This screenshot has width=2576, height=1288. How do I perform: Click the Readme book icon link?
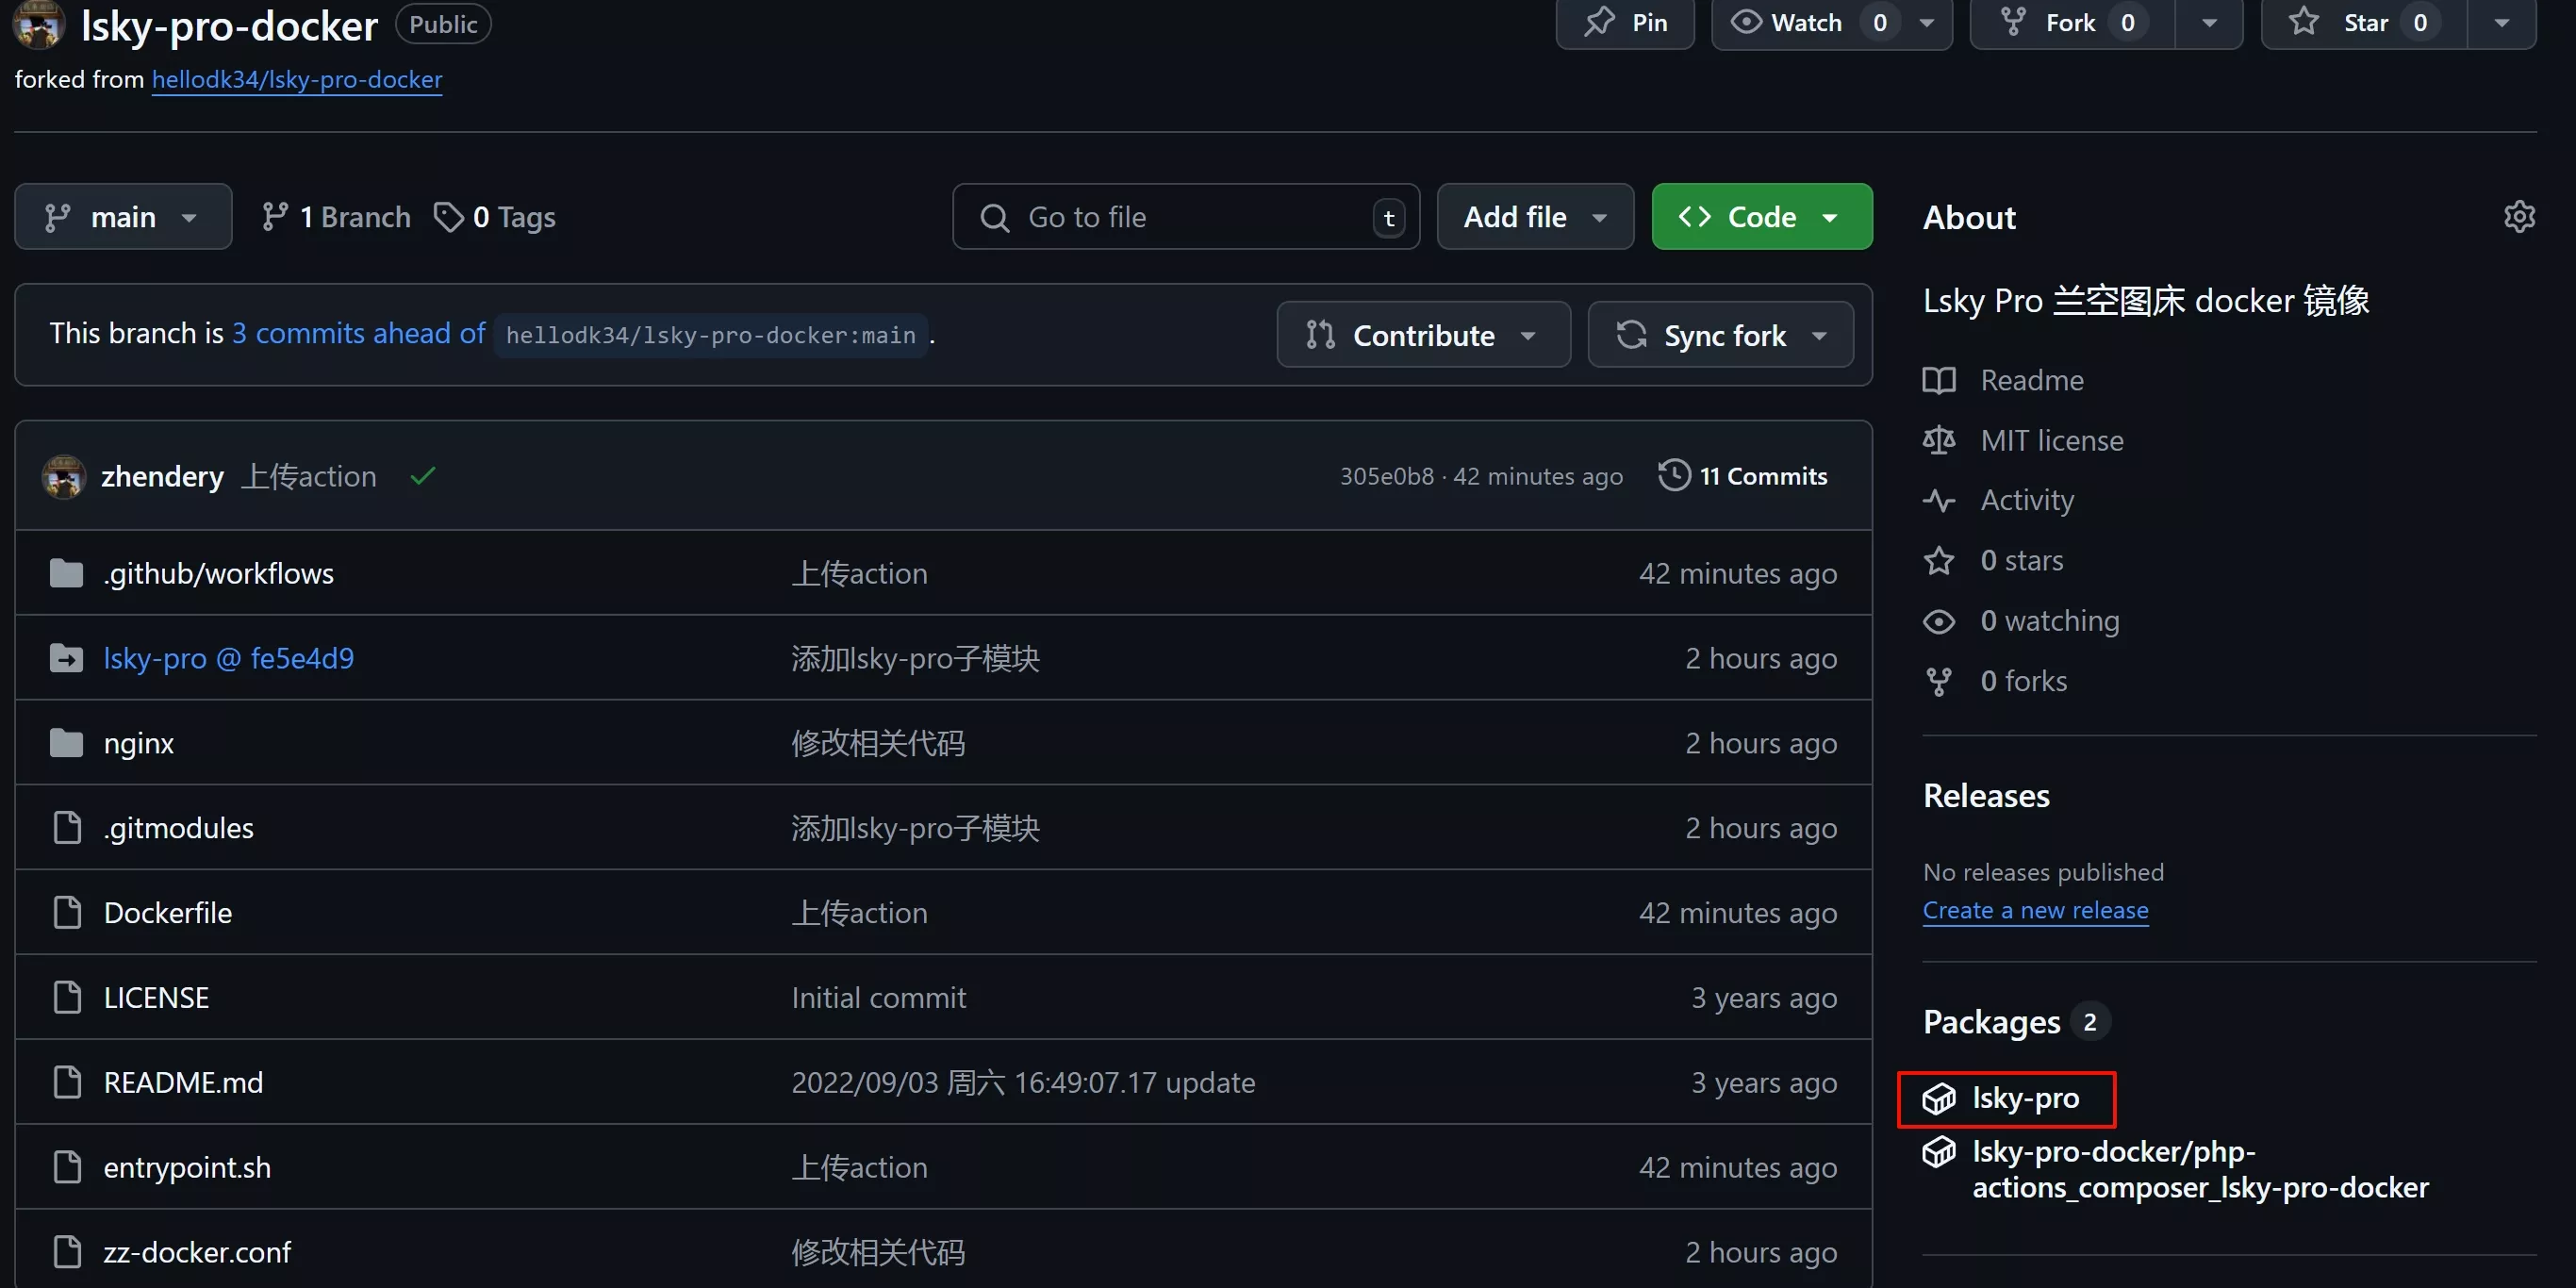[x=1938, y=380]
